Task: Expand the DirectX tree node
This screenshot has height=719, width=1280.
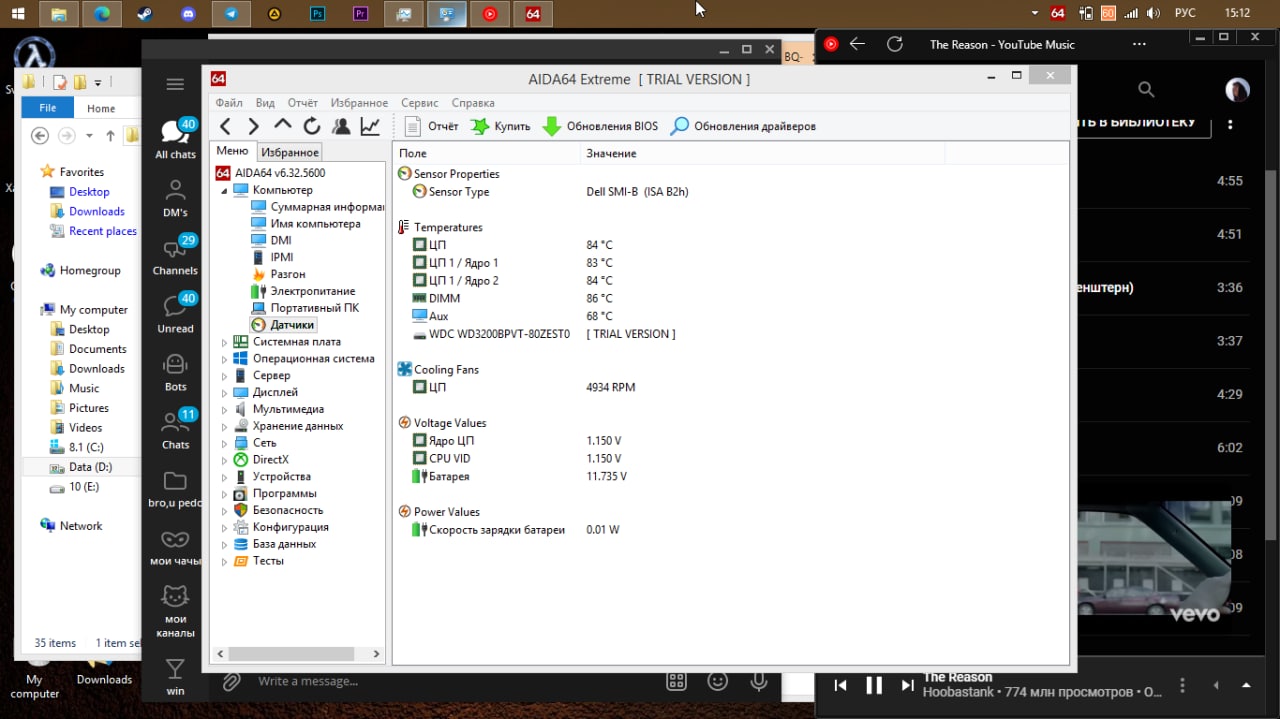Action: (224, 460)
